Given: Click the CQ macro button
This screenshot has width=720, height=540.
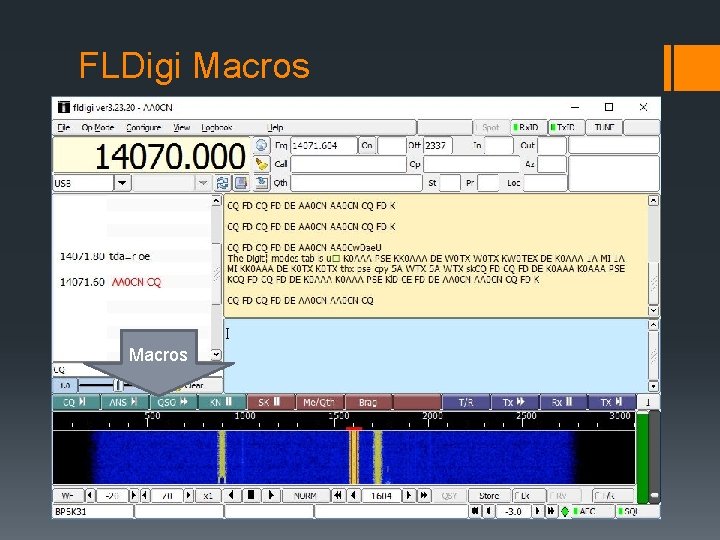Looking at the screenshot, I should (x=76, y=402).
